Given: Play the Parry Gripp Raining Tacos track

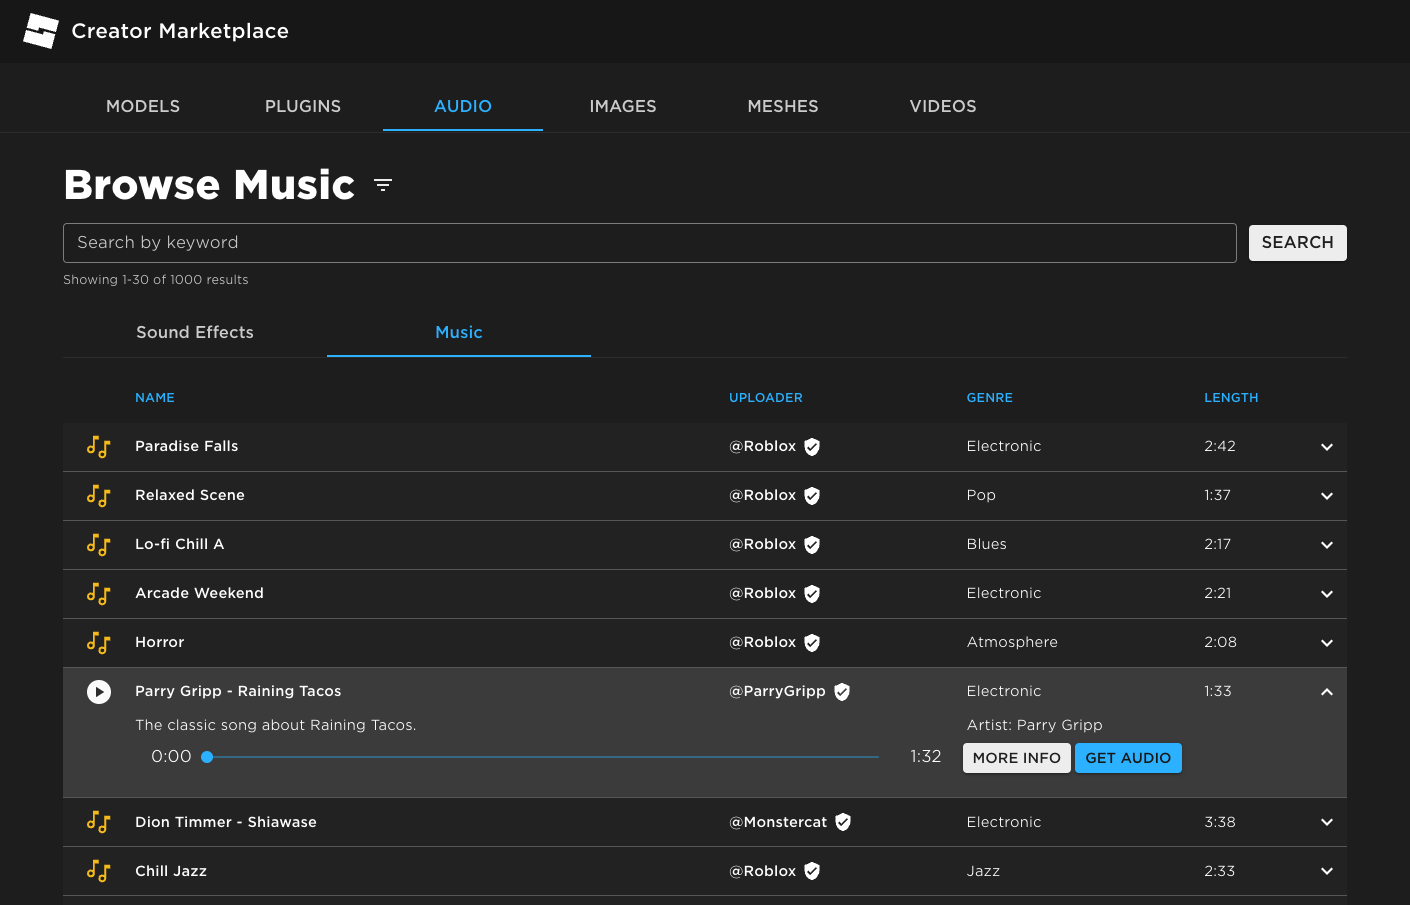Looking at the screenshot, I should tap(99, 692).
